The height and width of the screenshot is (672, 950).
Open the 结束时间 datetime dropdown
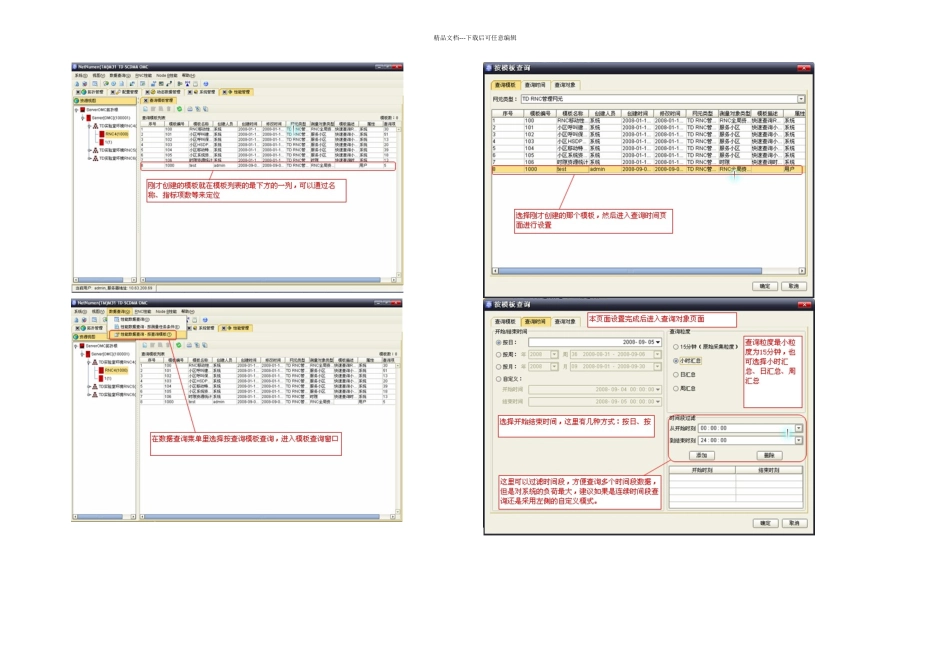click(657, 401)
